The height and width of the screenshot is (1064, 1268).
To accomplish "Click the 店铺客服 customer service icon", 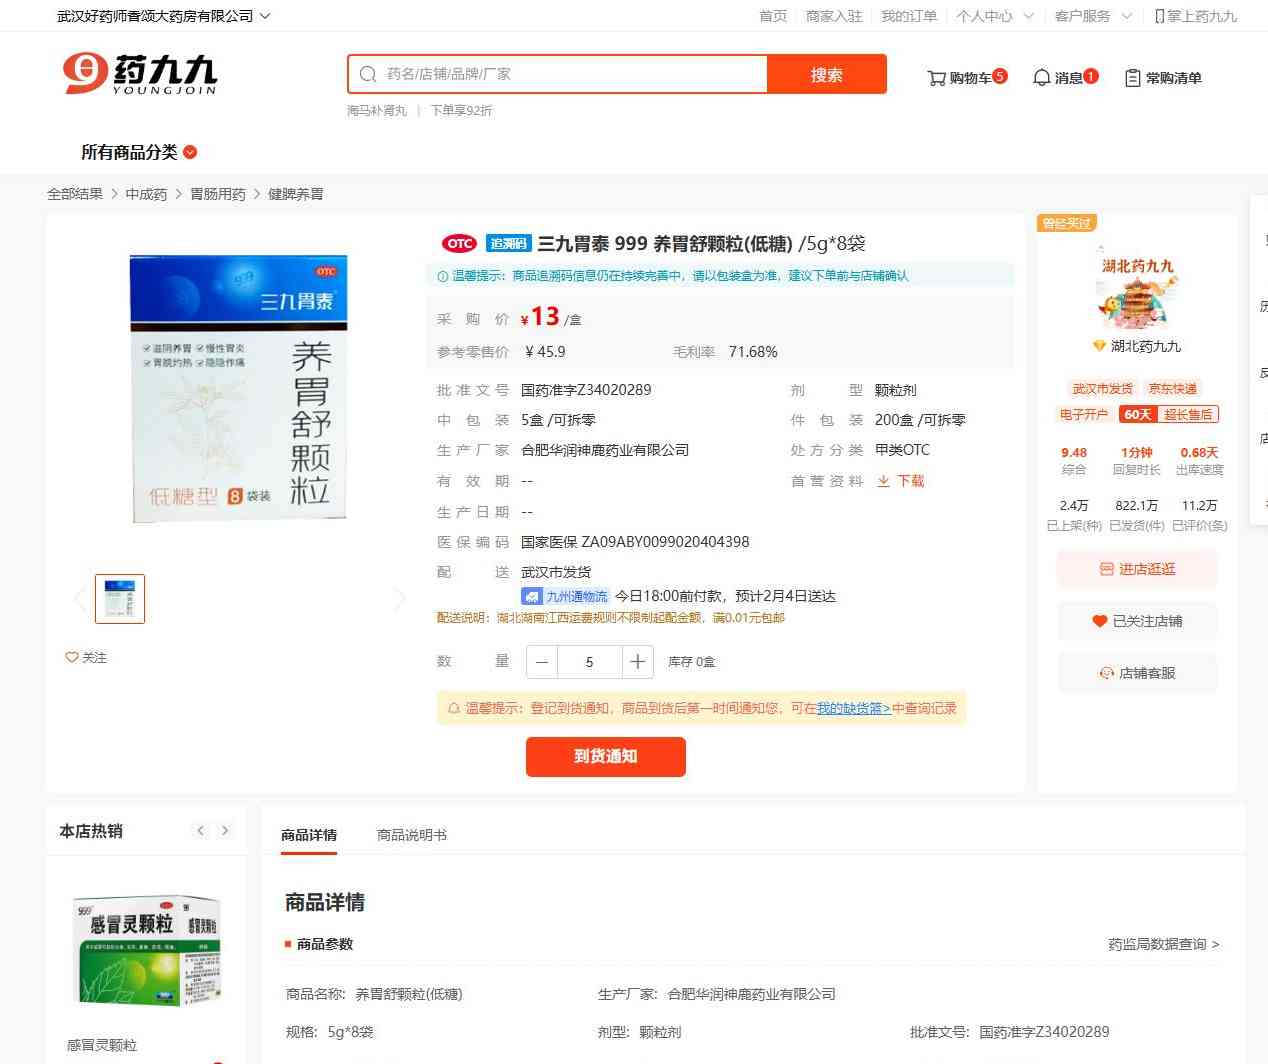I will (x=1106, y=673).
